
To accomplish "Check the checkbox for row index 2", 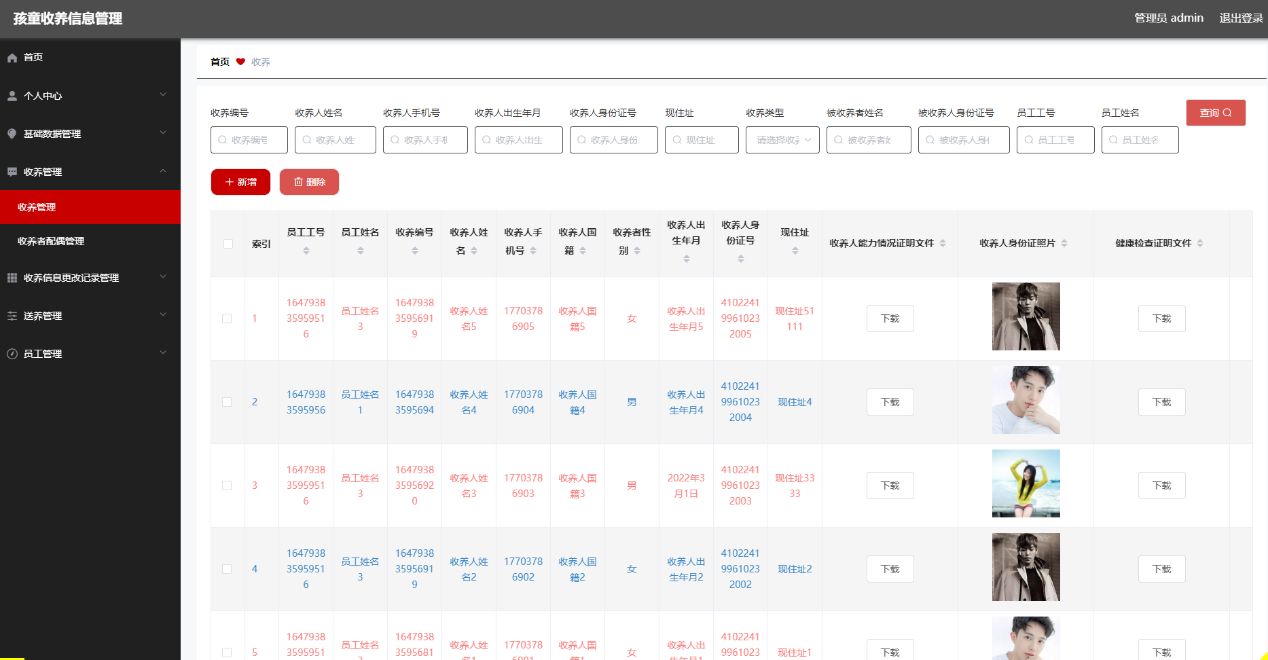I will pyautogui.click(x=228, y=402).
